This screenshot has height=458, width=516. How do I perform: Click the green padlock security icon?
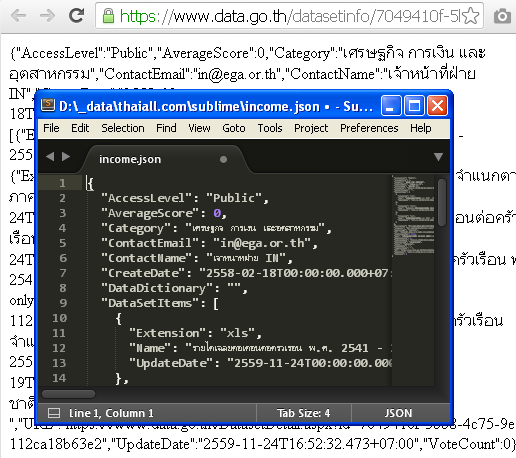[x=108, y=16]
